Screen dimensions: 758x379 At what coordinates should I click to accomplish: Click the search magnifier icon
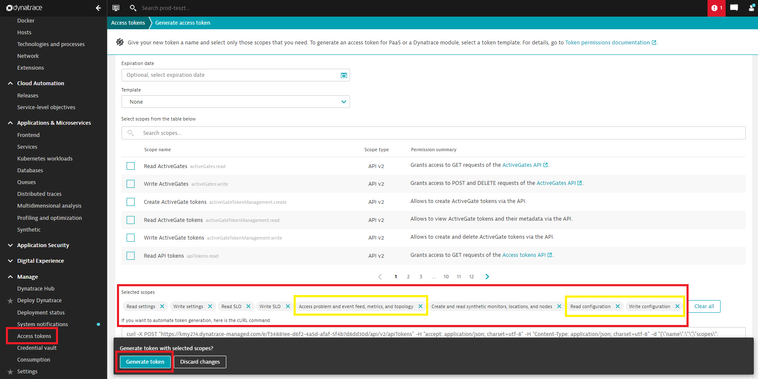click(x=133, y=8)
